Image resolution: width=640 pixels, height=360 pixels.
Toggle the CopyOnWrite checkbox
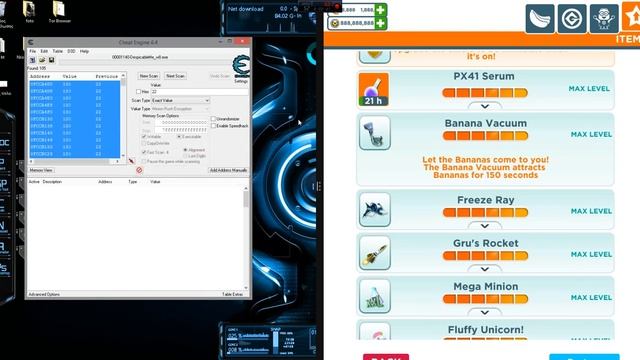click(144, 144)
